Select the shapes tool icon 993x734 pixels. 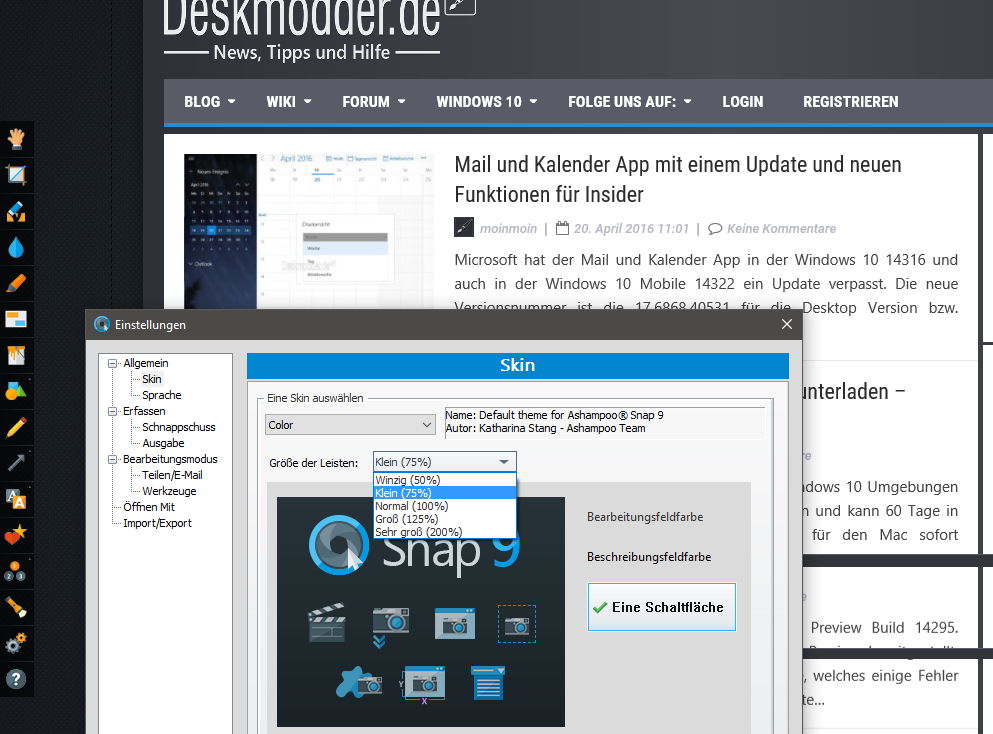(16, 391)
